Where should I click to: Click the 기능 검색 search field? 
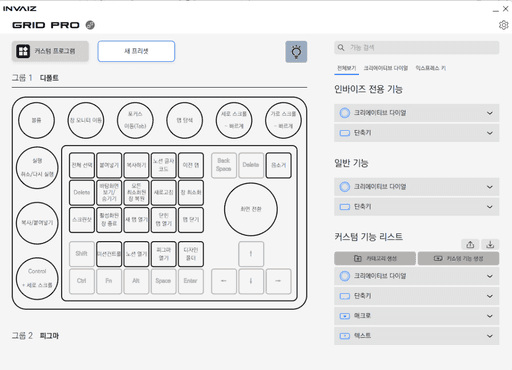416,48
